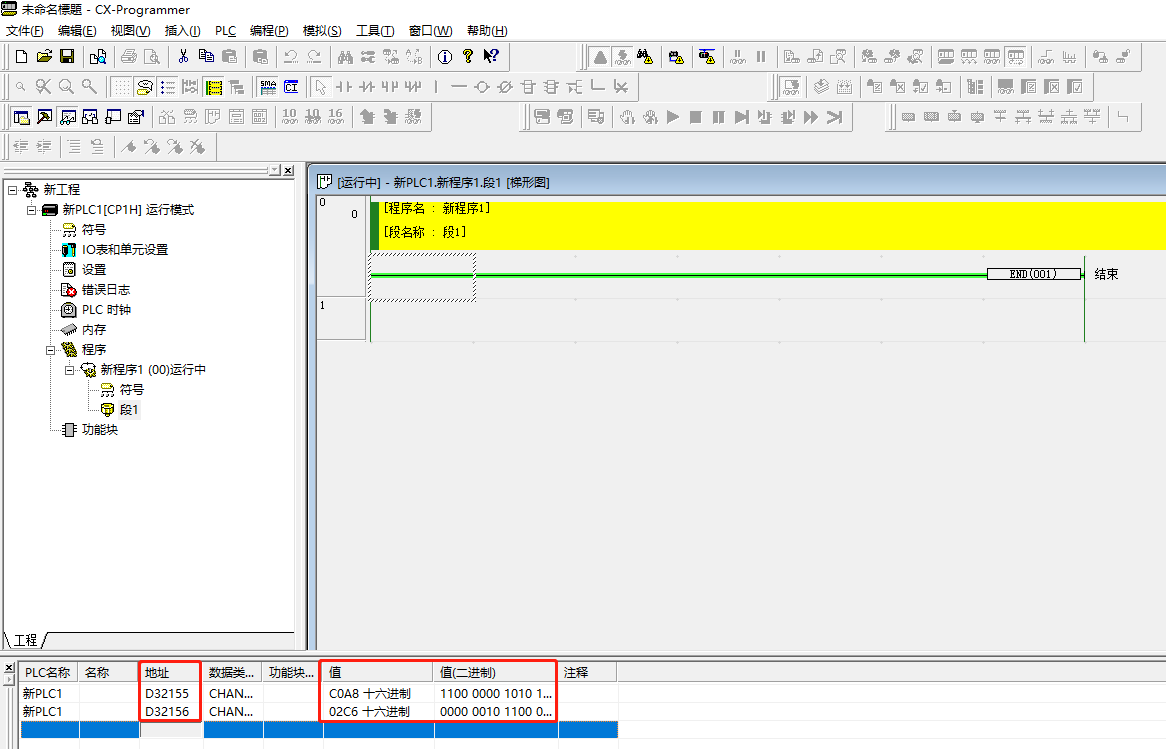The width and height of the screenshot is (1166, 749).
Task: Click online search binoculars warning icon
Action: (645, 57)
